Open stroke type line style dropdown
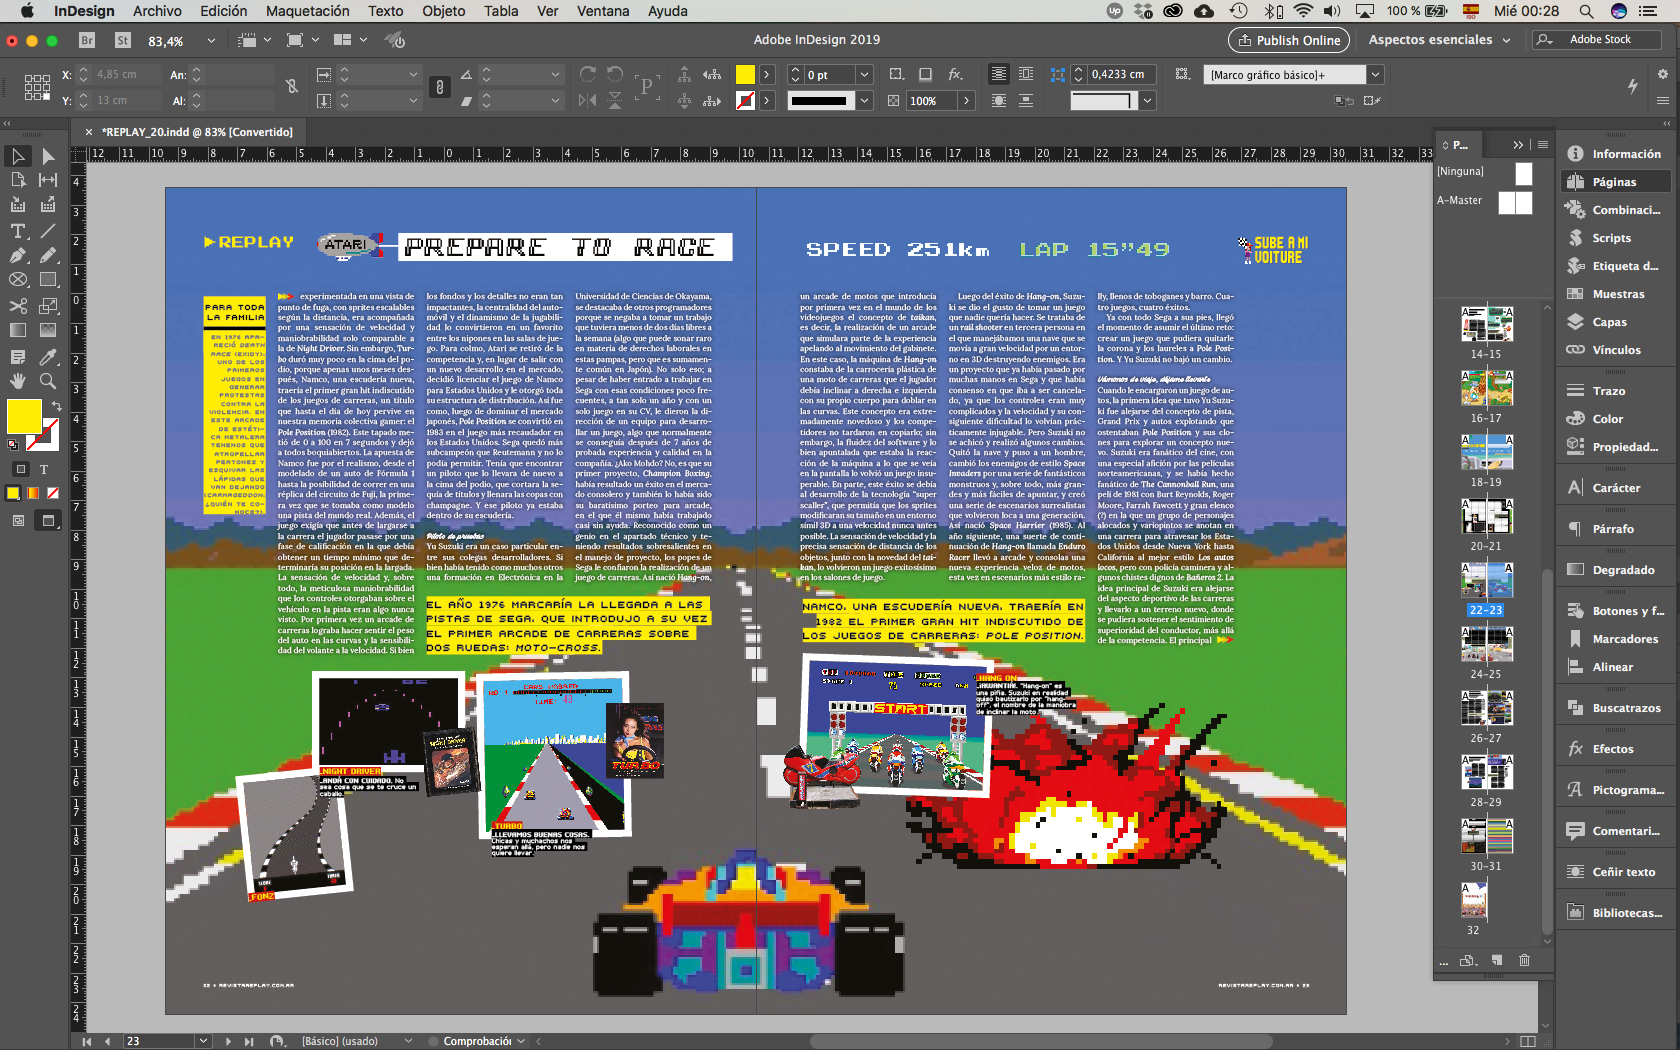The height and width of the screenshot is (1050, 1680). point(864,100)
